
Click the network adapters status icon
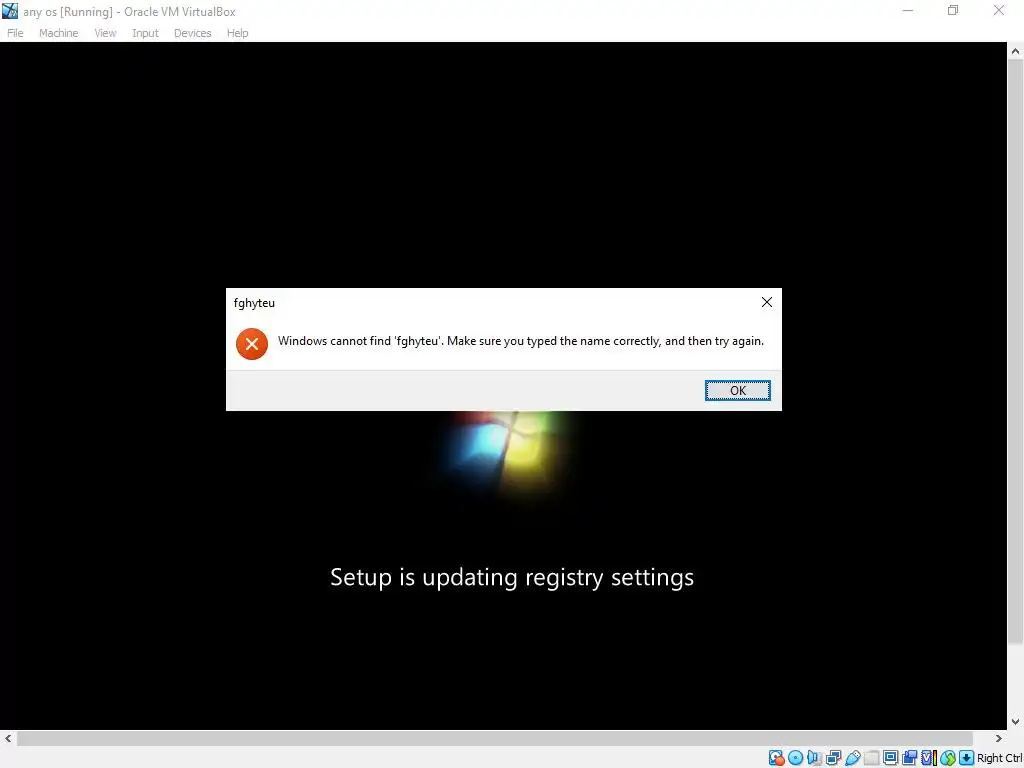pyautogui.click(x=833, y=758)
